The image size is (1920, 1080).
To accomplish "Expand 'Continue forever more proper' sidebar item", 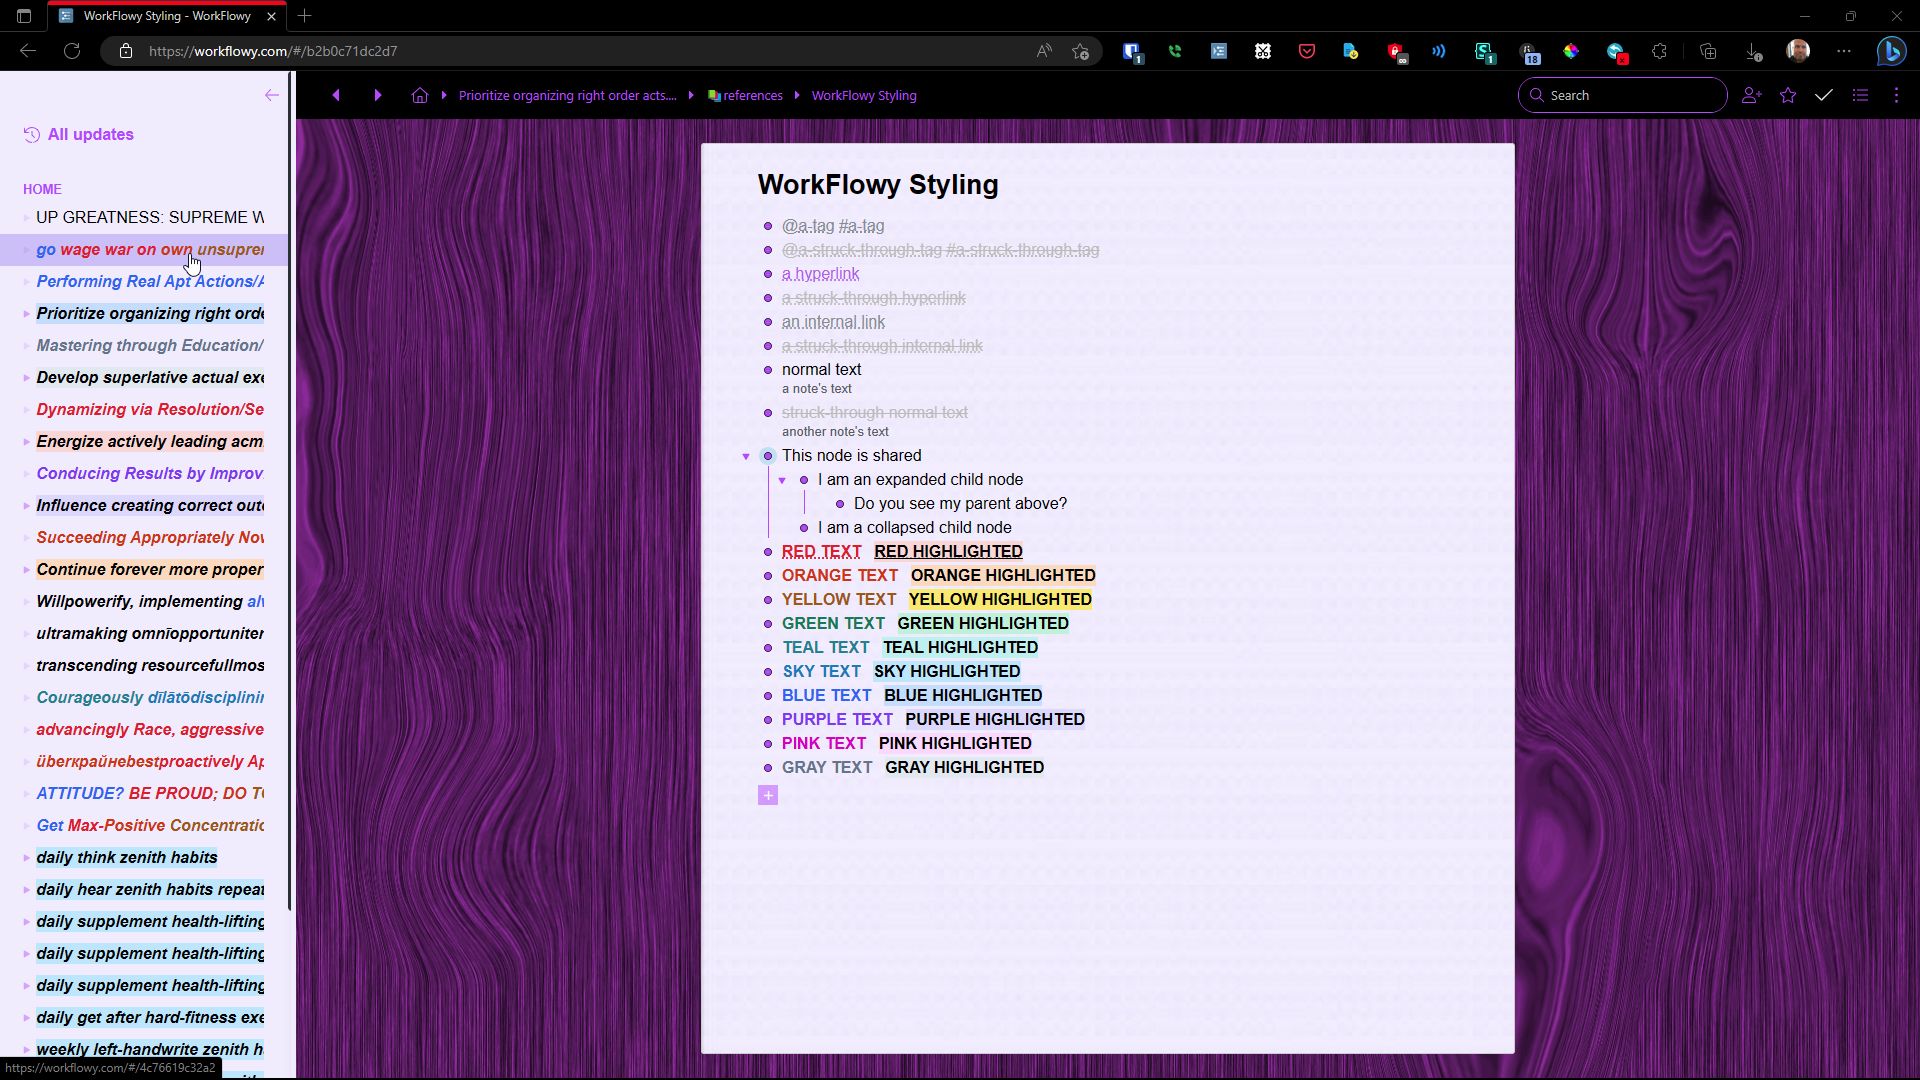I will tap(26, 570).
